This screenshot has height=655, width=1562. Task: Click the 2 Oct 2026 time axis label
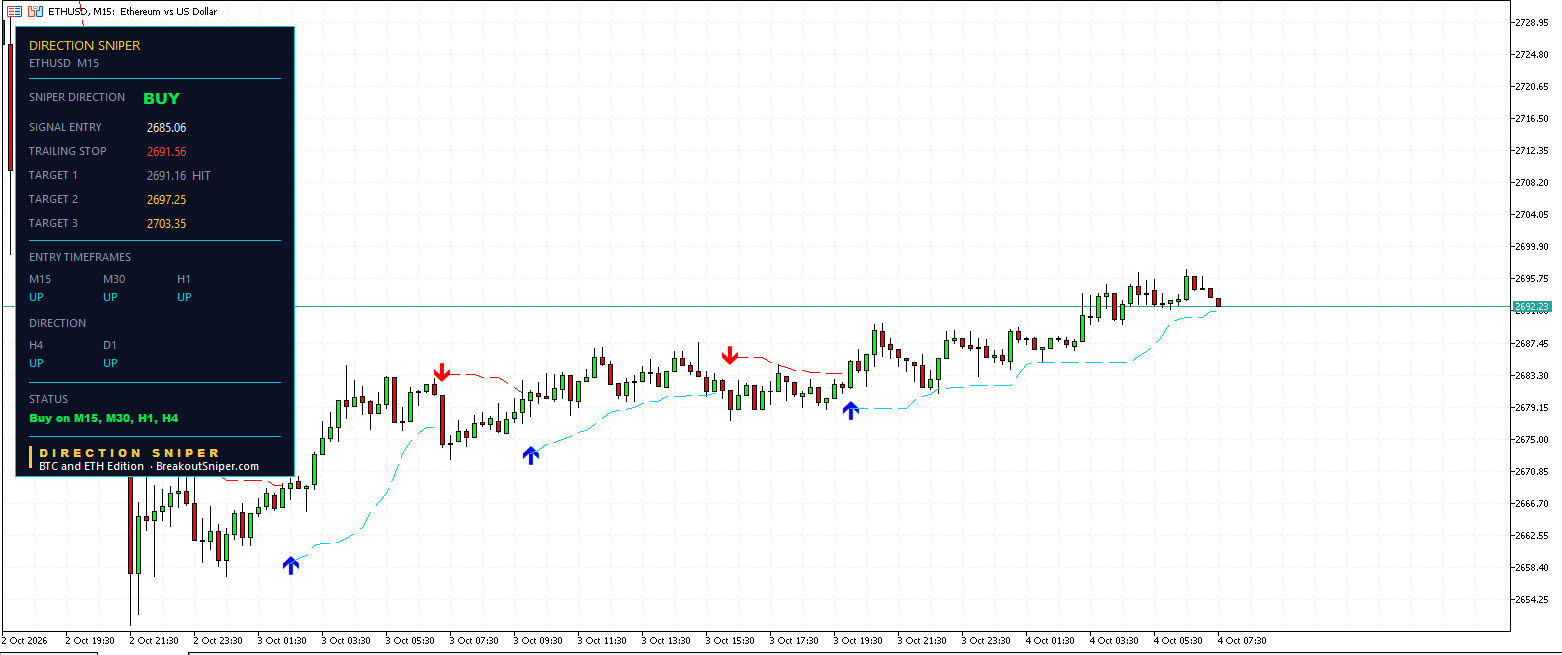(x=25, y=640)
